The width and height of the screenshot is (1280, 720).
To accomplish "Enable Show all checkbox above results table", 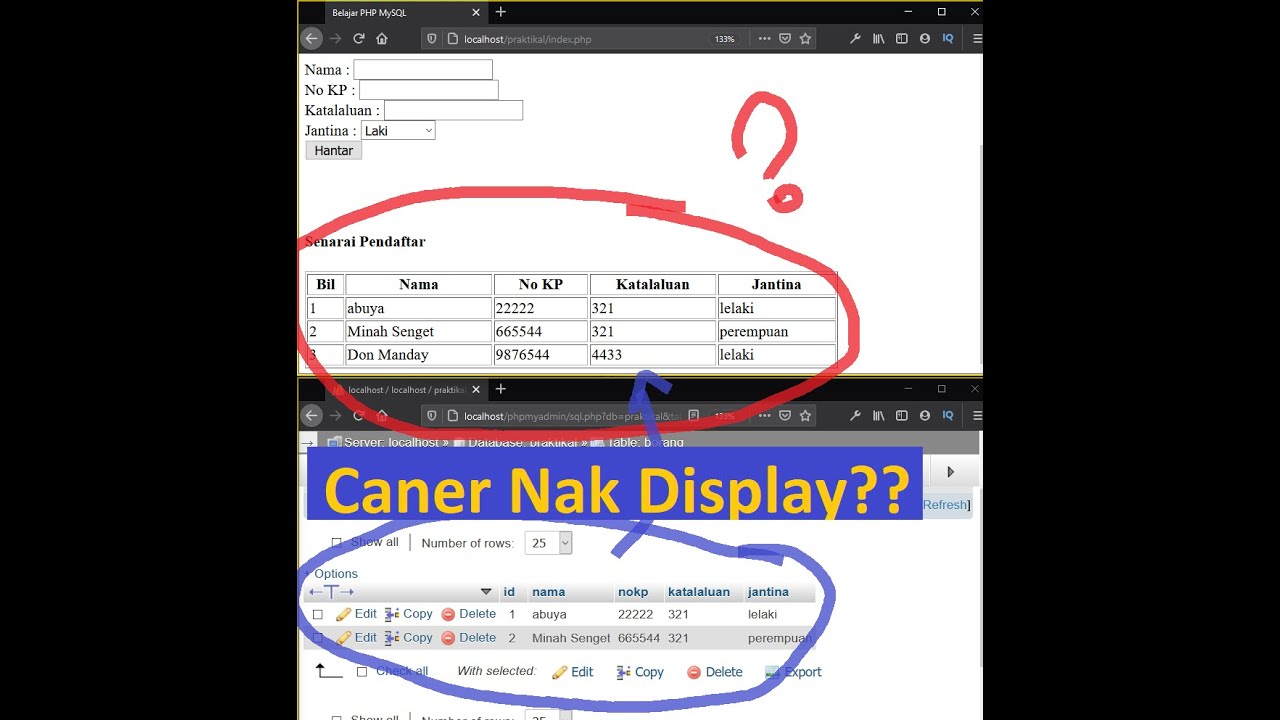I will pyautogui.click(x=337, y=543).
